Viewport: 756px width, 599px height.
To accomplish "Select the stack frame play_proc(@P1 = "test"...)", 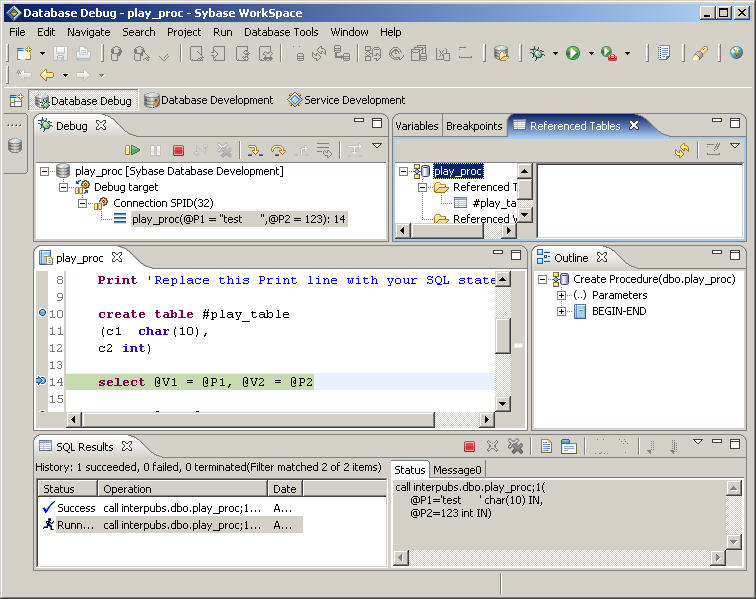I will [239, 219].
